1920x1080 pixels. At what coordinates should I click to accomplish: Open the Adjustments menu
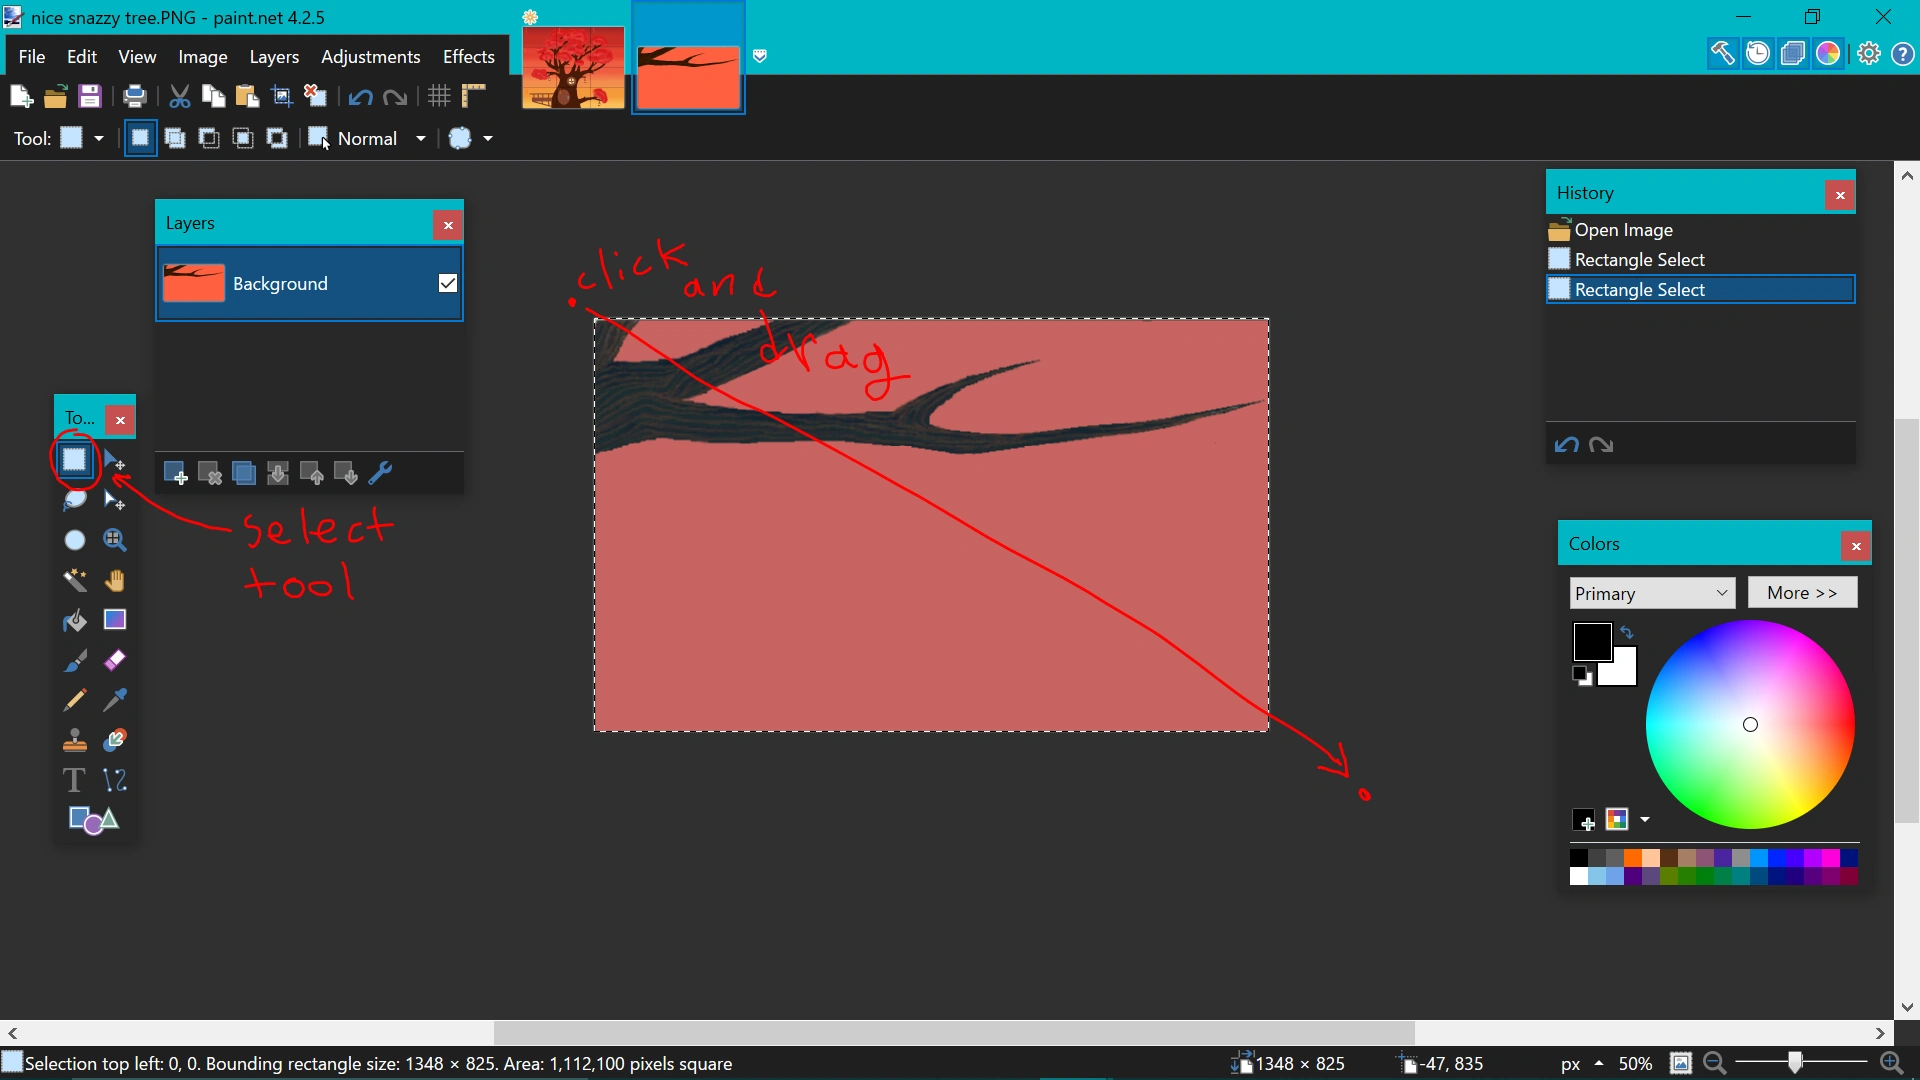pos(370,57)
